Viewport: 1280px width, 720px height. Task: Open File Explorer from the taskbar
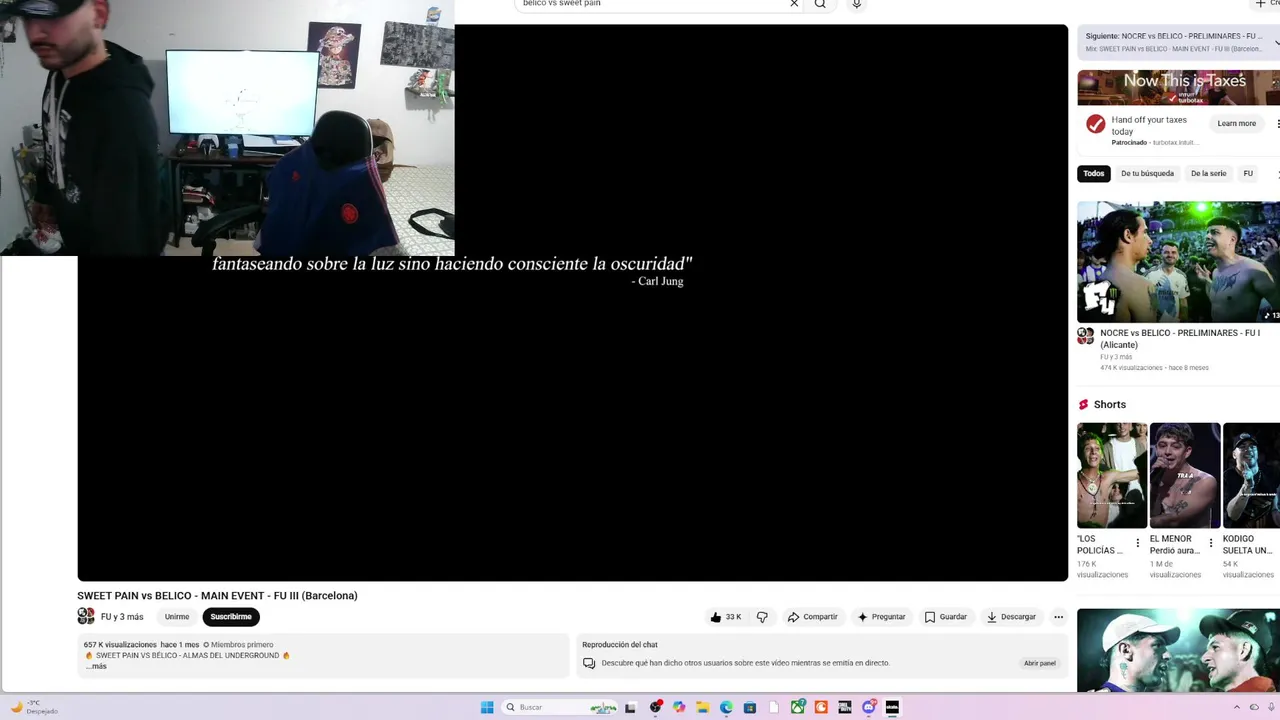703,707
